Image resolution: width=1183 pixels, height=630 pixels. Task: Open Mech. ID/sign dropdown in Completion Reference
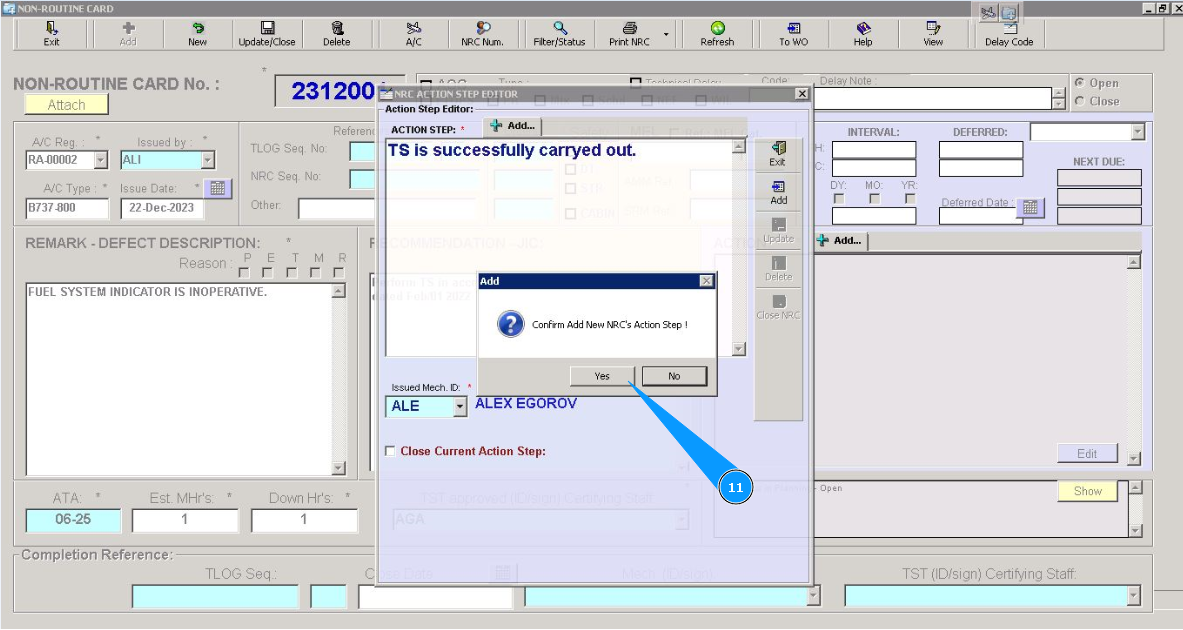click(x=813, y=596)
